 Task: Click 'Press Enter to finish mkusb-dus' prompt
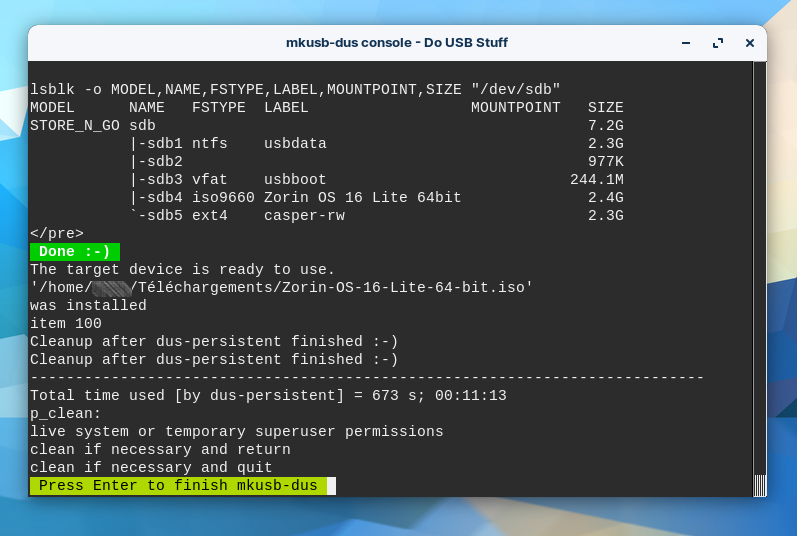[x=178, y=486]
